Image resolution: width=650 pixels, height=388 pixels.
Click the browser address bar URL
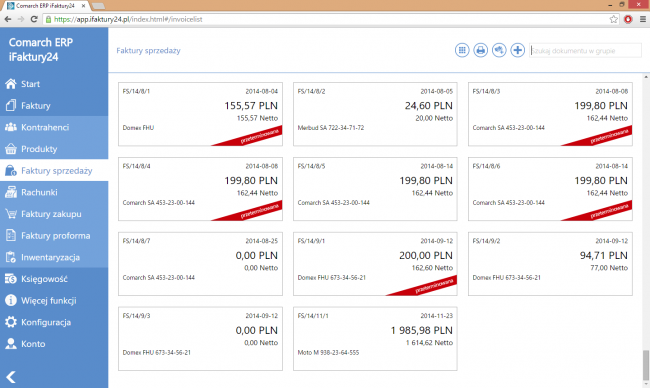pos(128,19)
